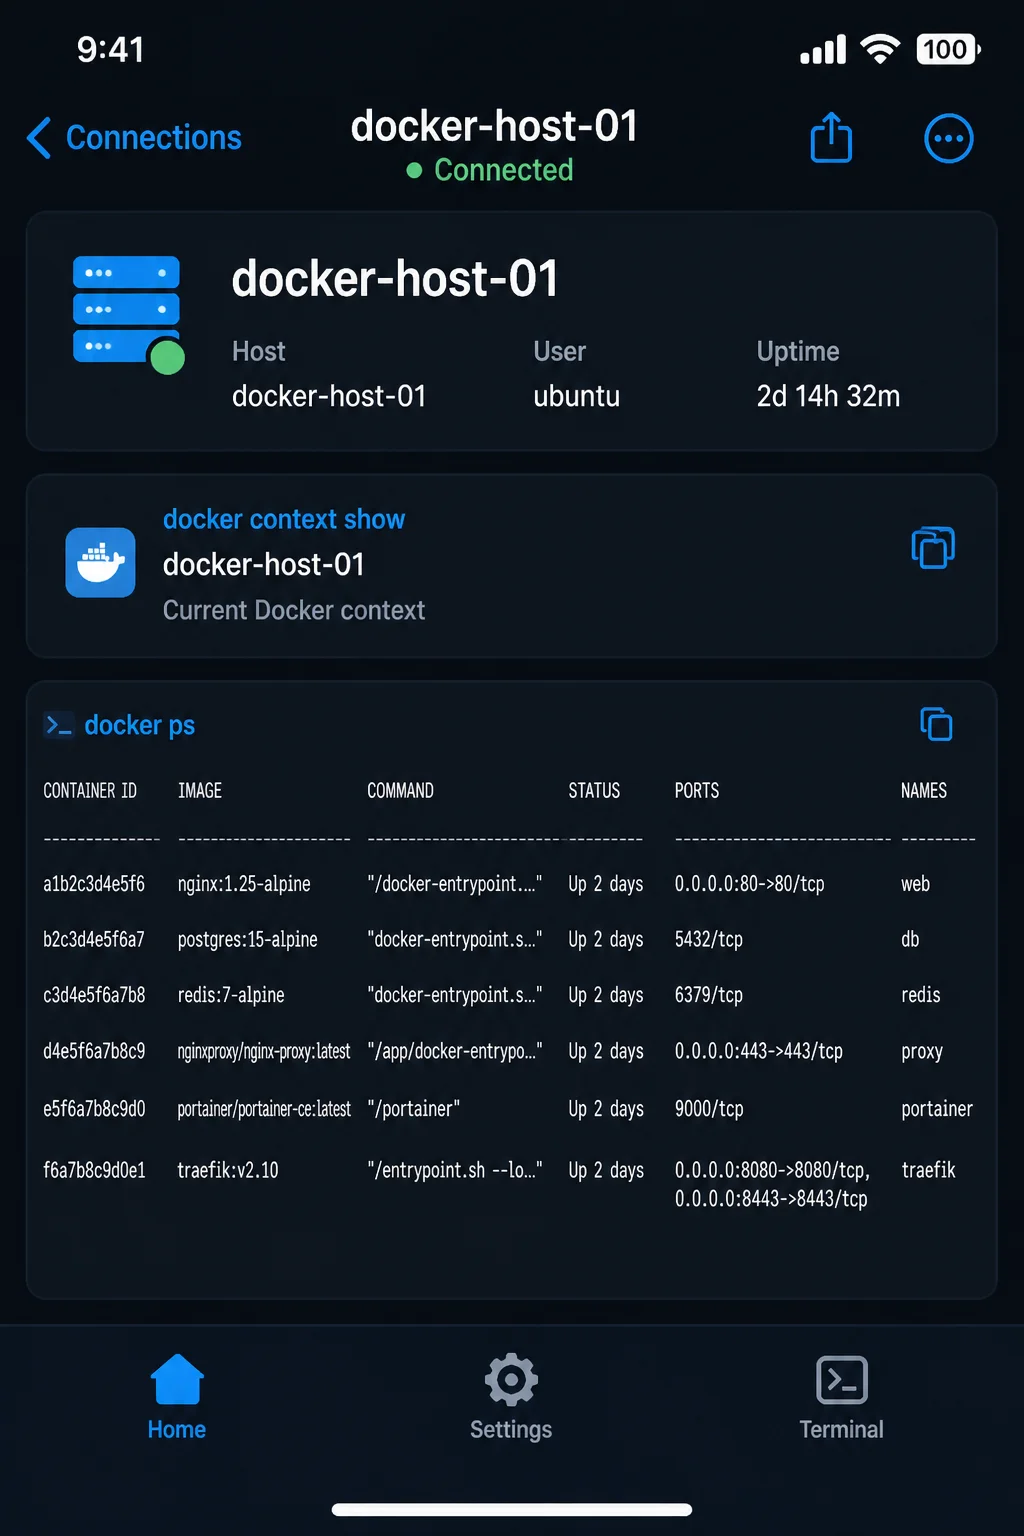This screenshot has height=1536, width=1024.
Task: Select container ID e5f6a7b8c9d0
Action: pos(94,1109)
